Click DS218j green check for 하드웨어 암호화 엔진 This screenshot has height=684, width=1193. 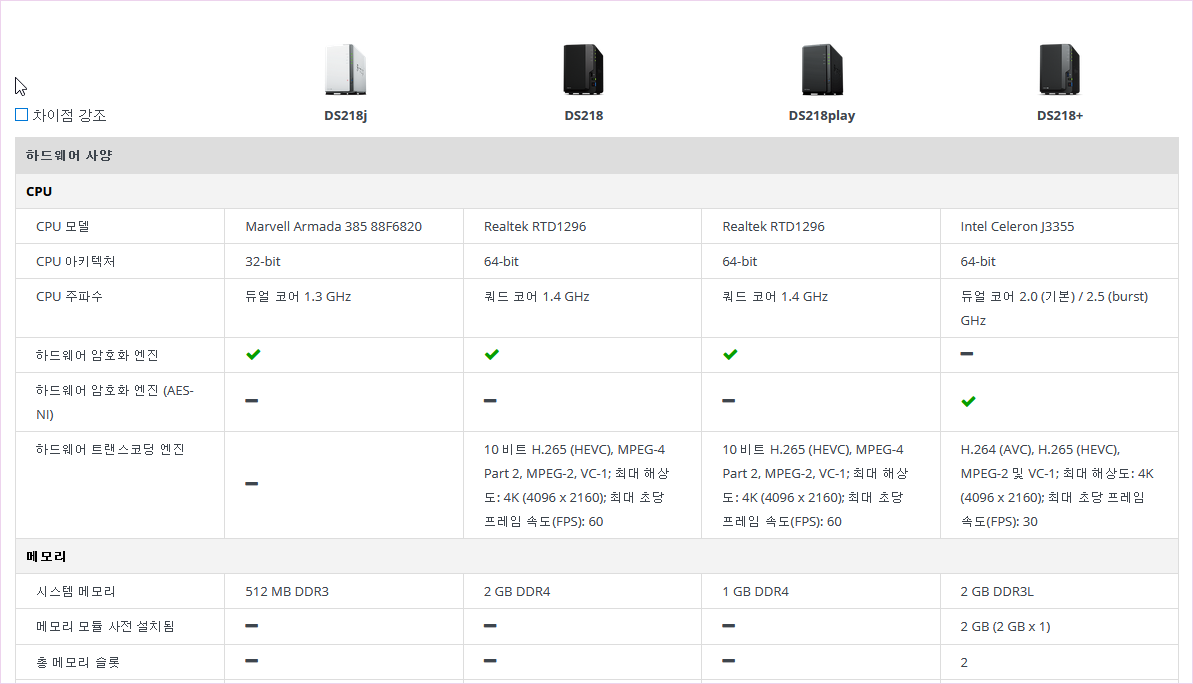coord(253,355)
